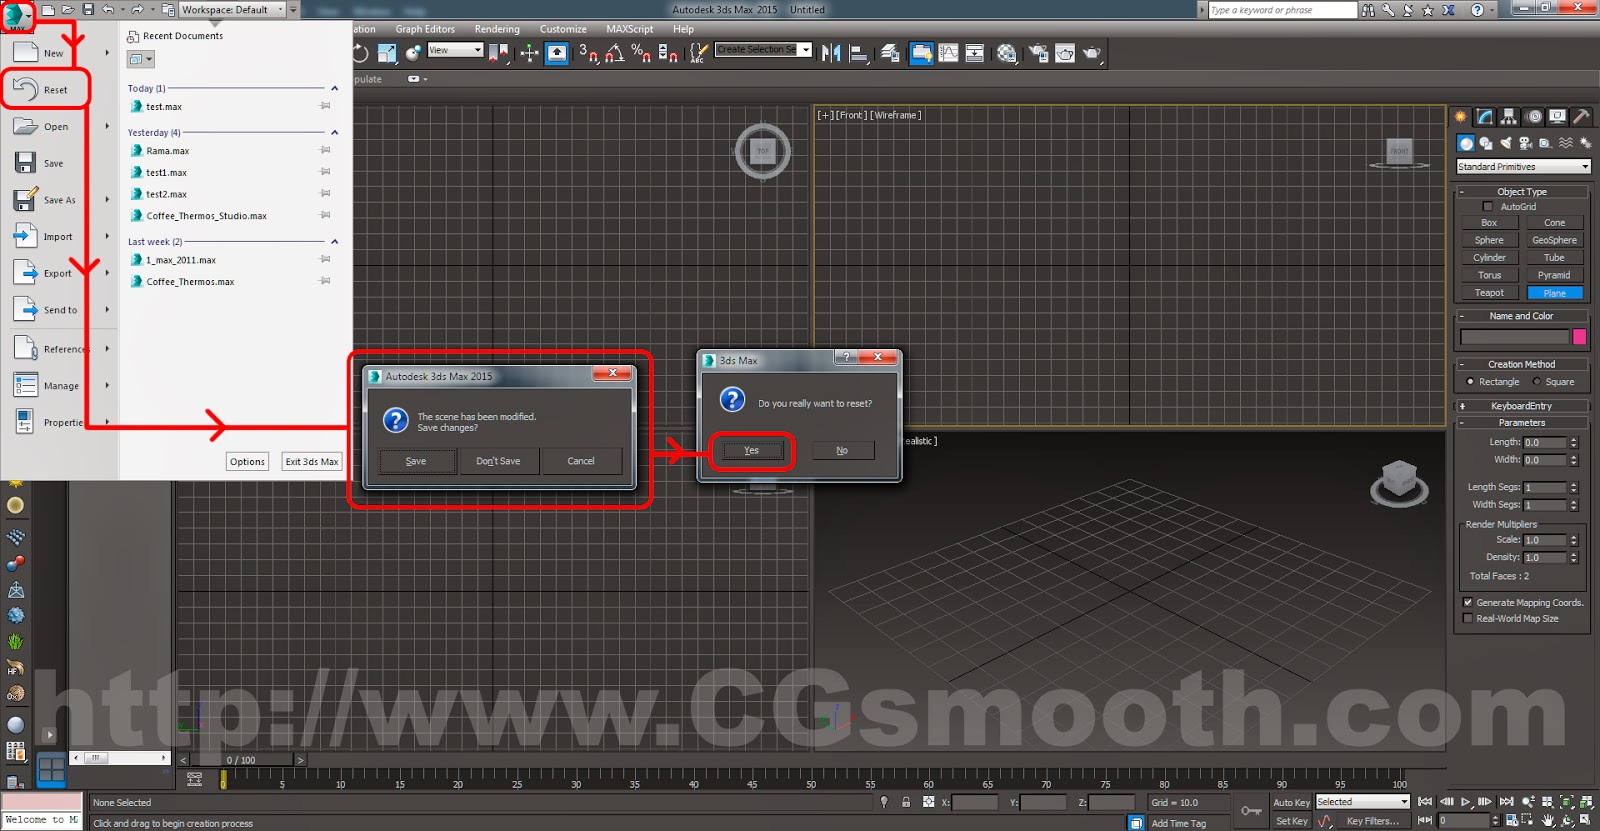Click the Play Animation button
This screenshot has height=831, width=1600.
tap(1466, 802)
